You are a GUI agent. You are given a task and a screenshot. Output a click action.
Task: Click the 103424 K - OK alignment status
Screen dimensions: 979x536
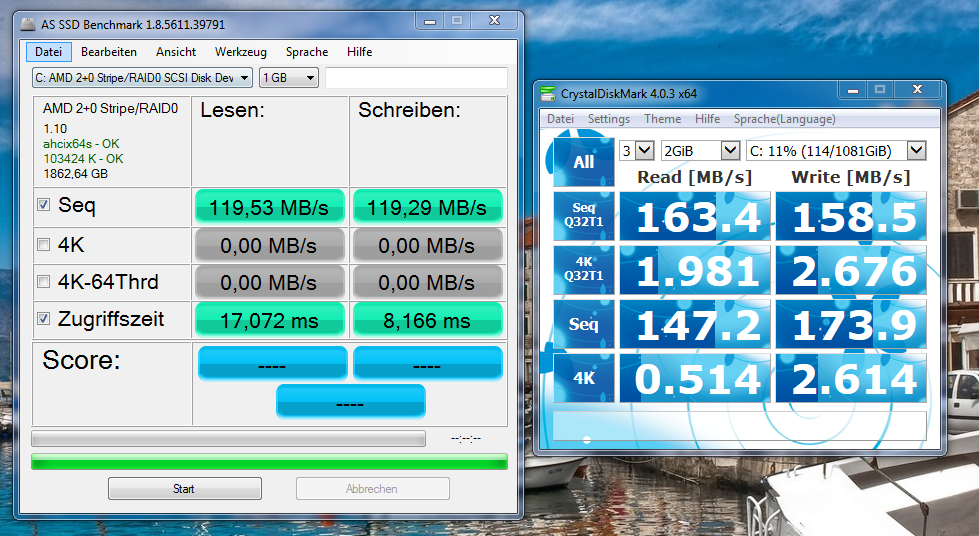83,159
